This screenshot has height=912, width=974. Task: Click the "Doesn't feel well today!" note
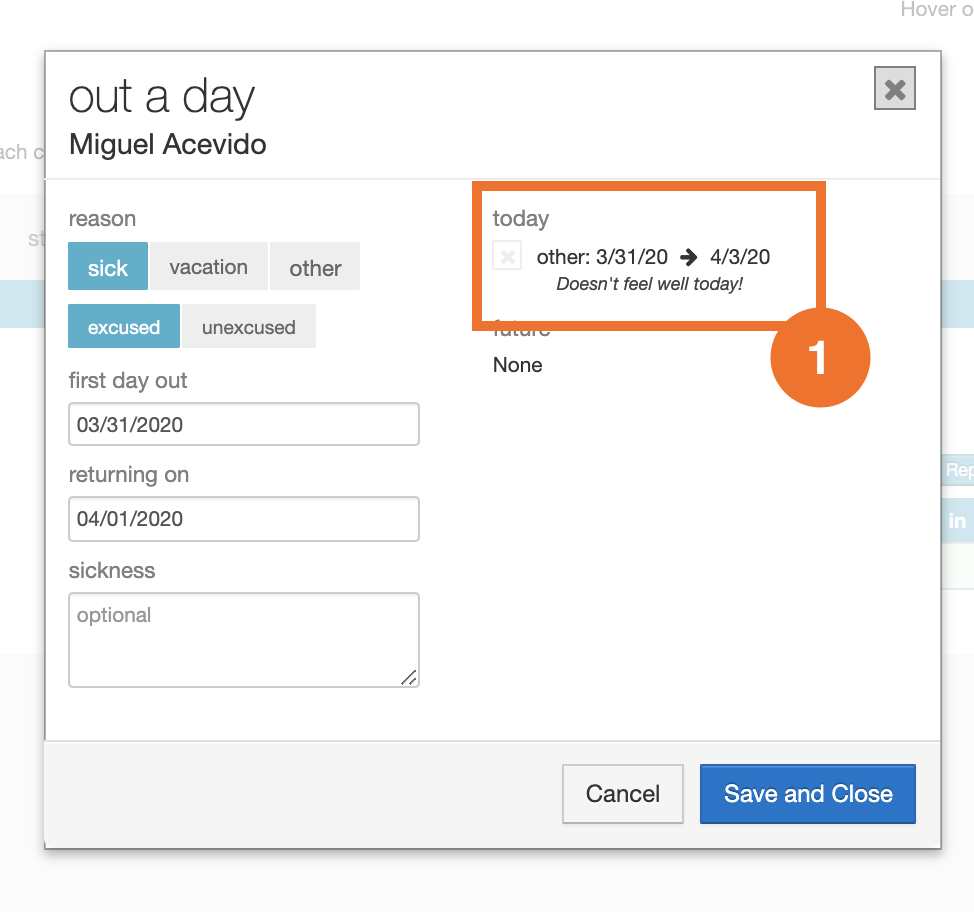tap(649, 285)
